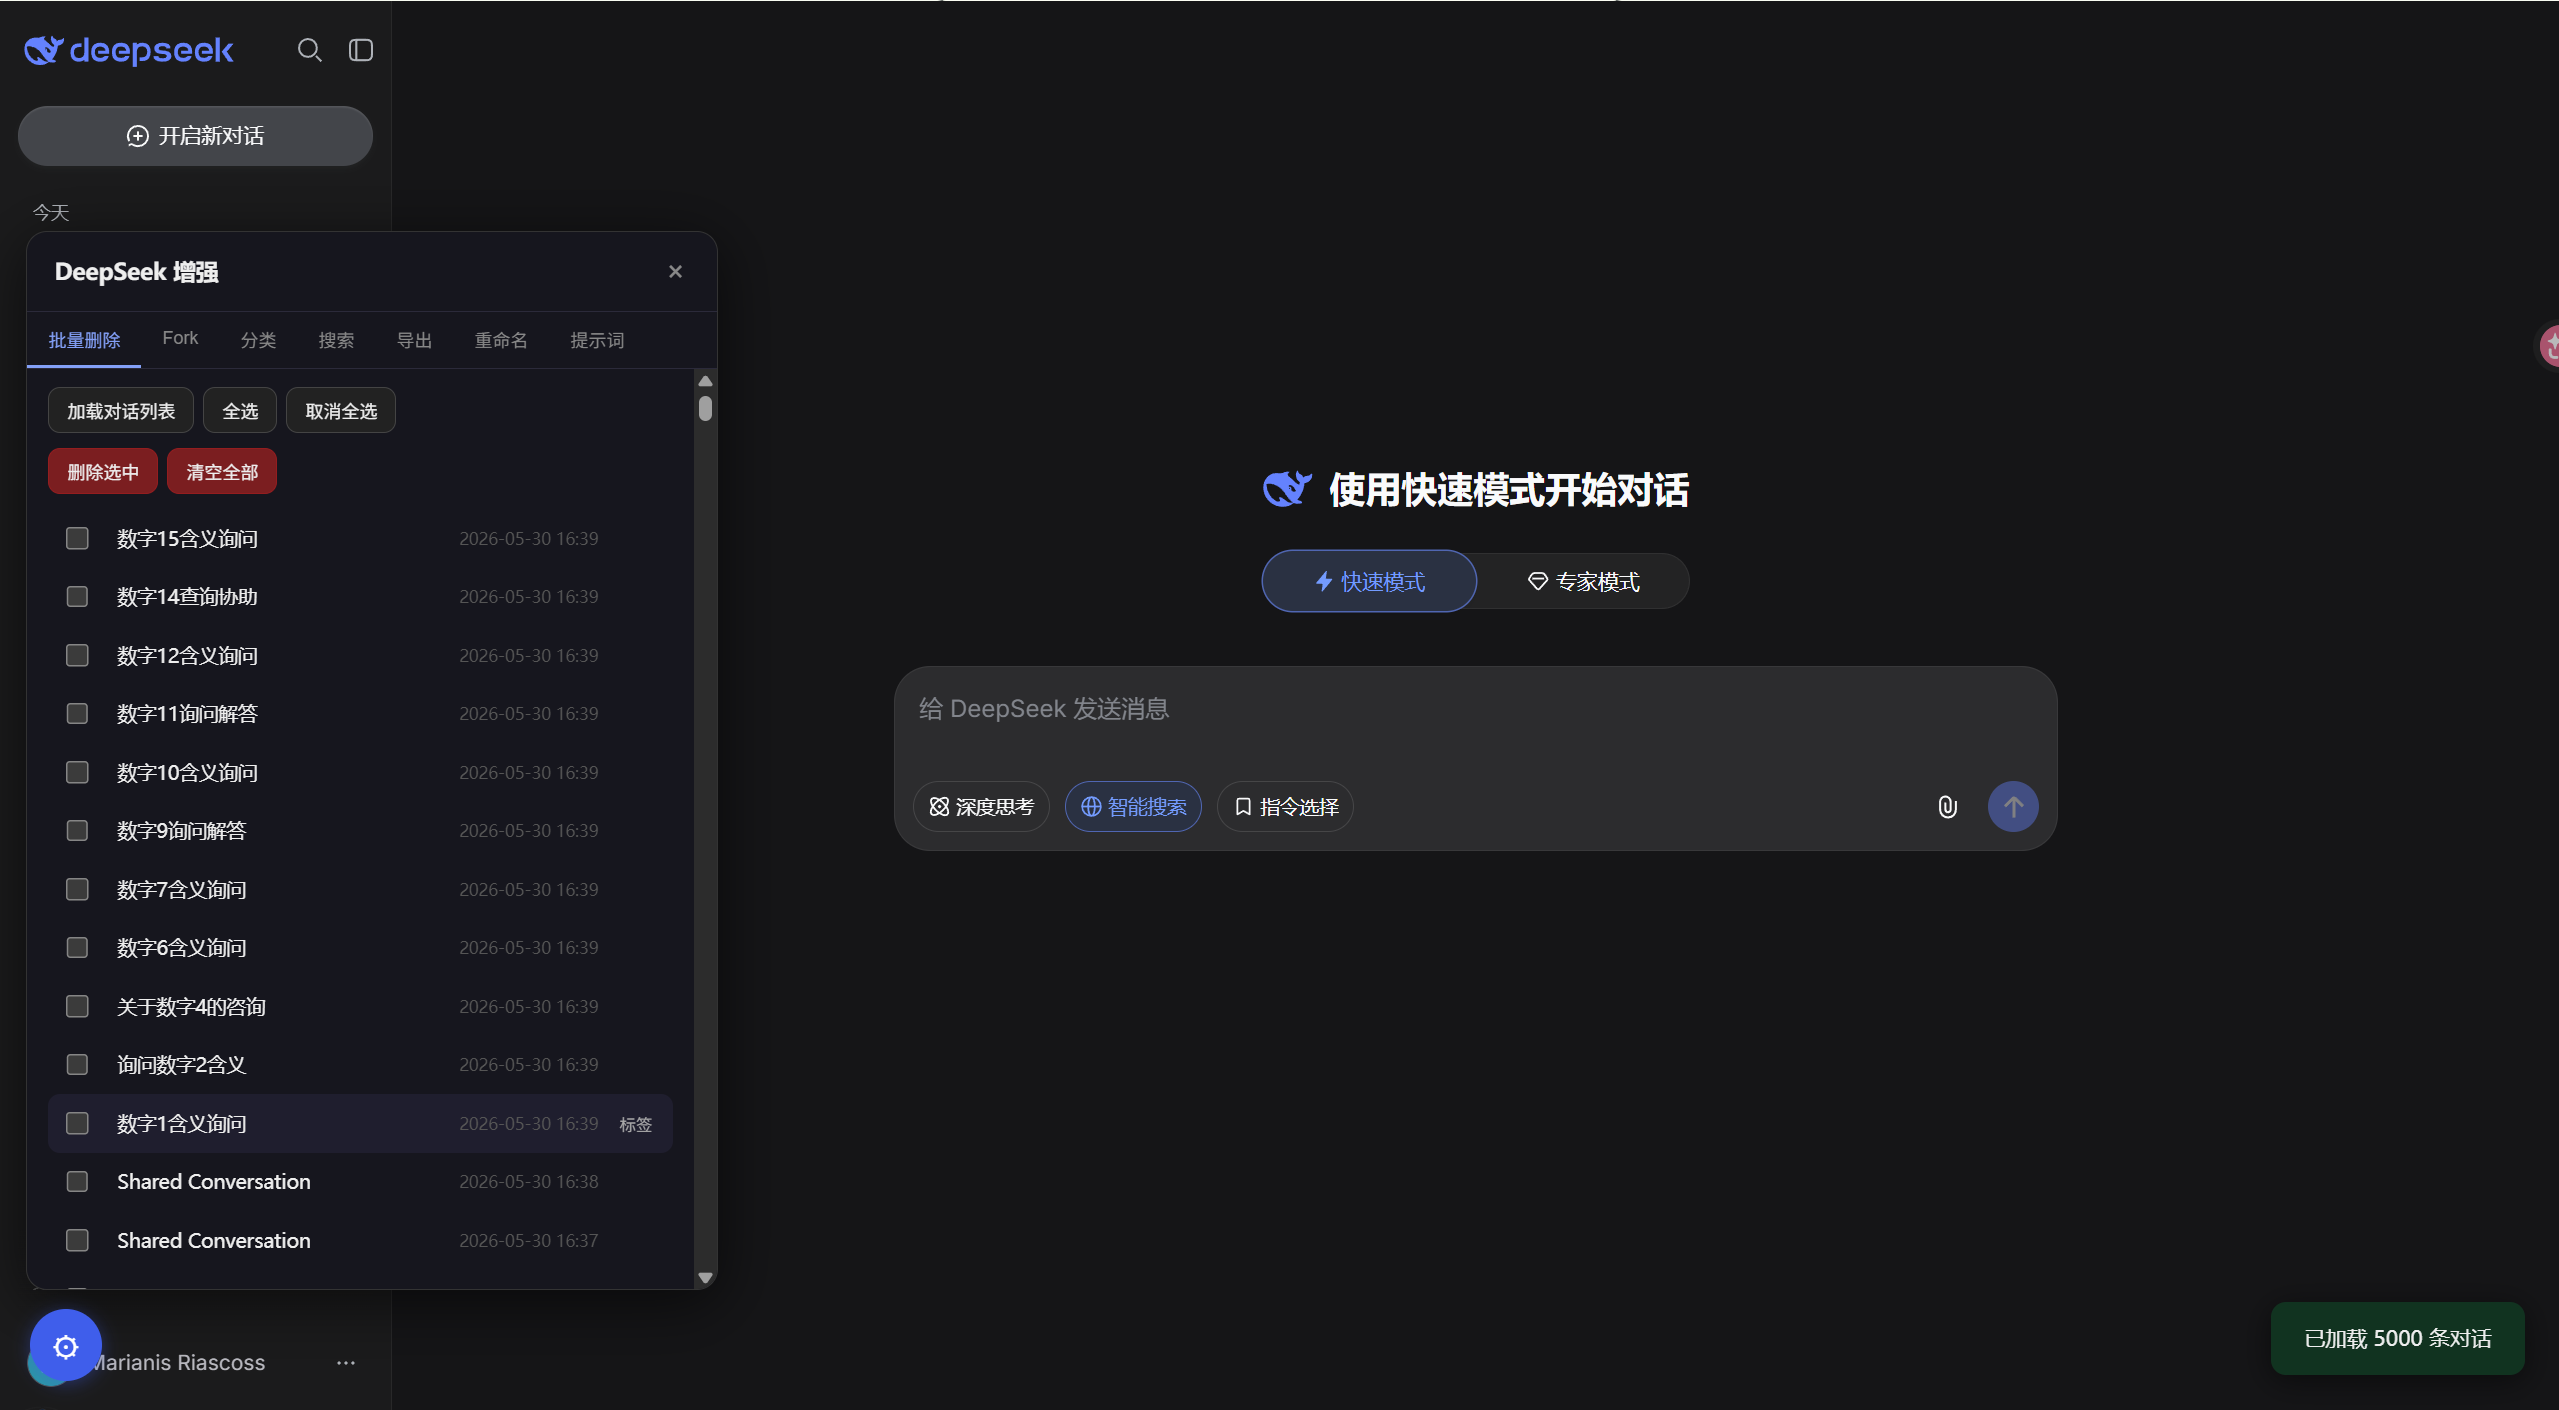Check the box for 关于数字4的咨询
Viewport: 2559px width, 1410px height.
tap(77, 1007)
